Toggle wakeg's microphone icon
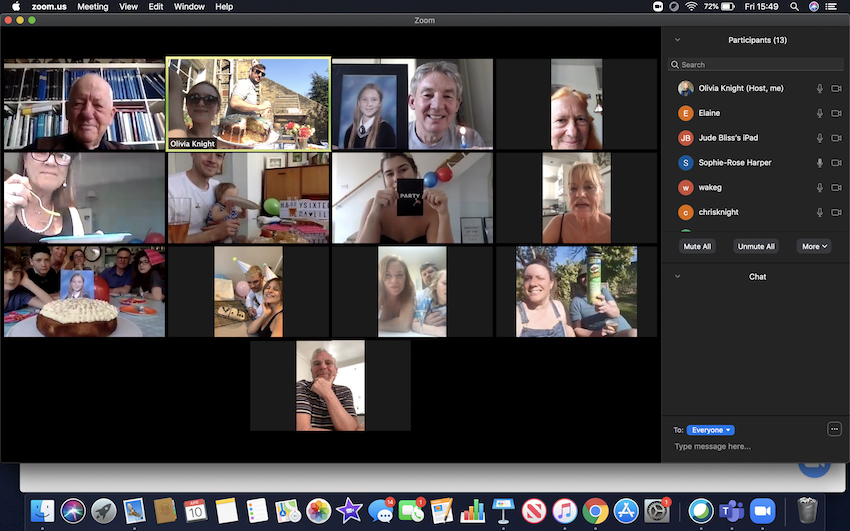This screenshot has height=531, width=850. [820, 187]
